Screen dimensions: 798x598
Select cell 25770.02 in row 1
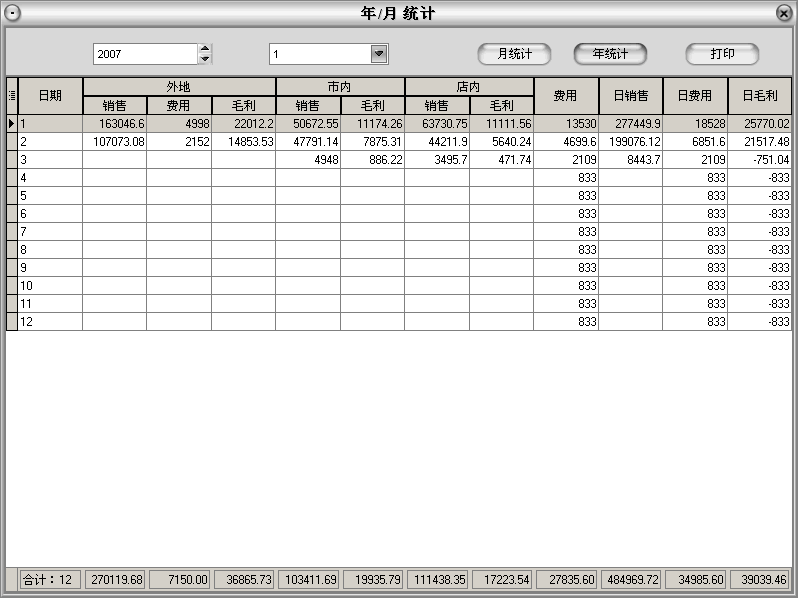click(759, 124)
